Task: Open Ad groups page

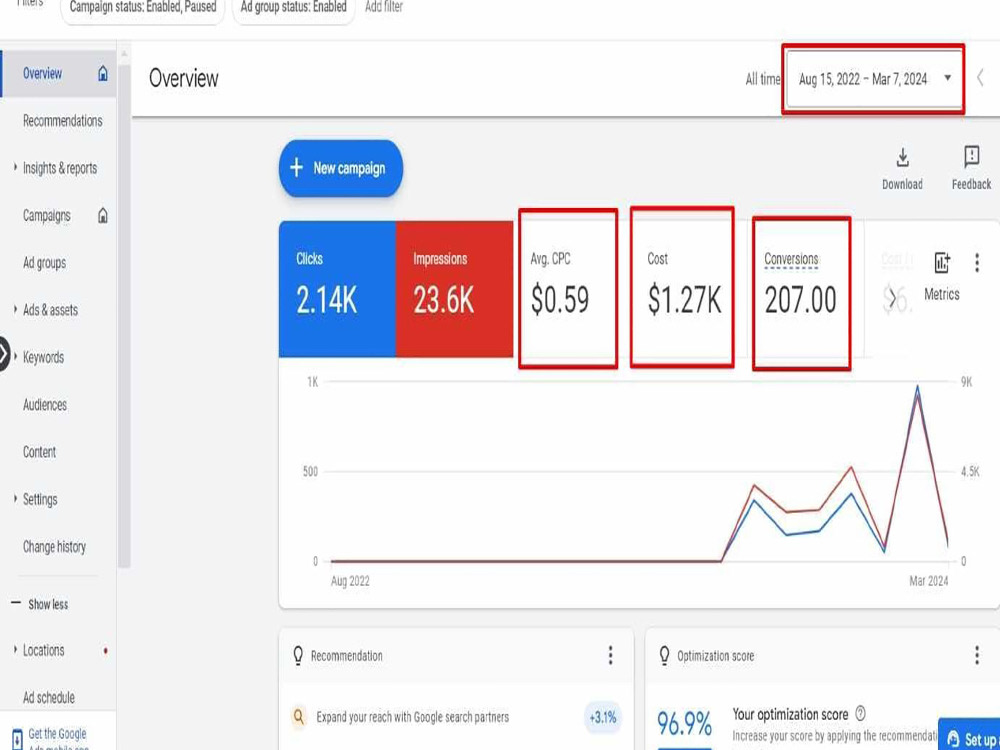Action: tap(44, 263)
